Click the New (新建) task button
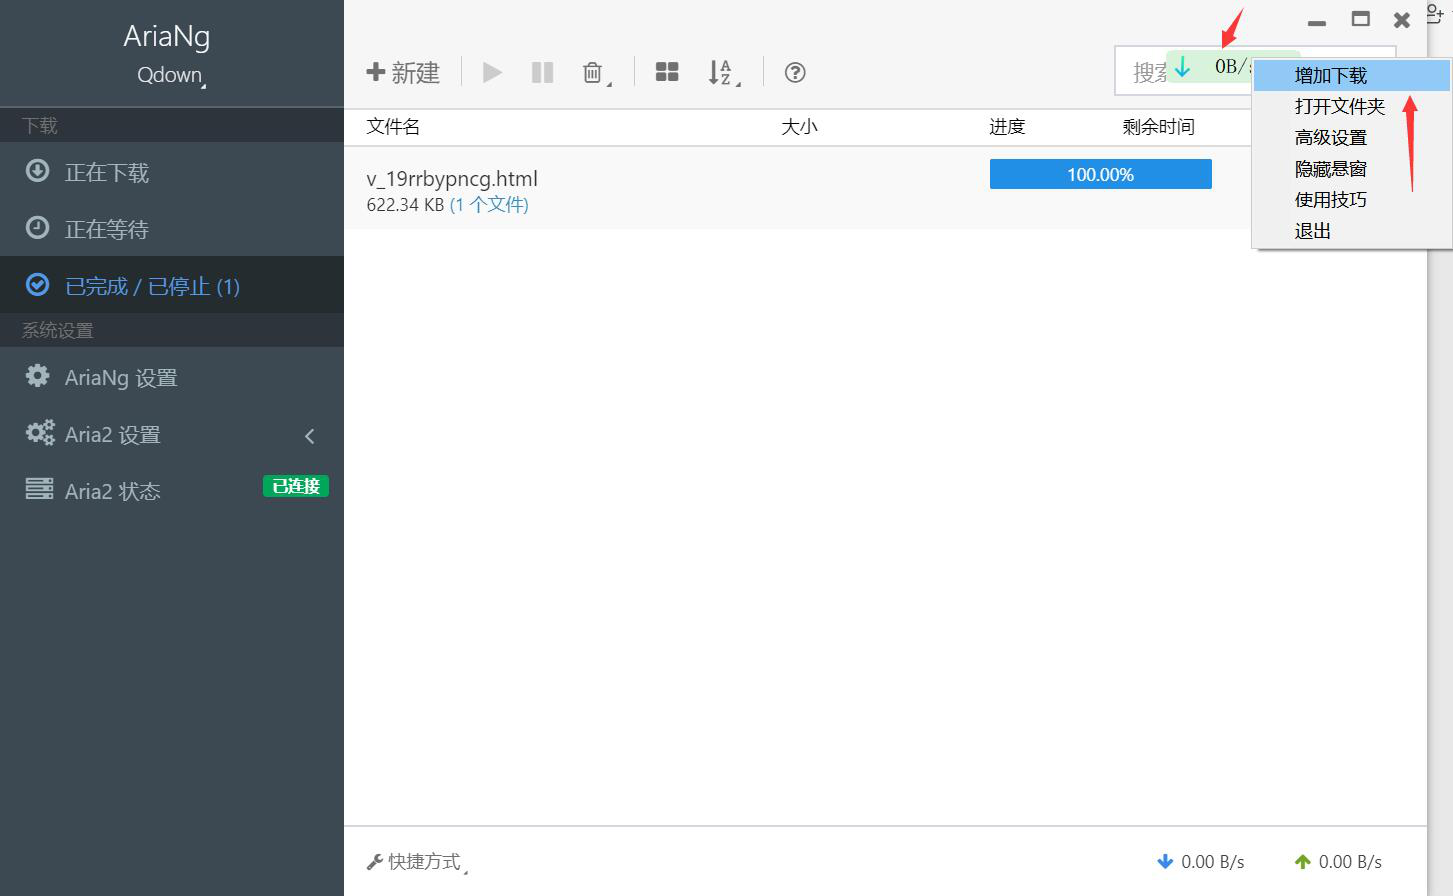The image size is (1453, 896). click(x=403, y=72)
